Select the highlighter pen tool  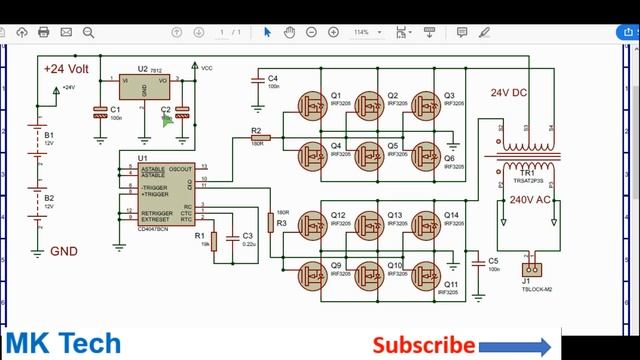coord(484,32)
